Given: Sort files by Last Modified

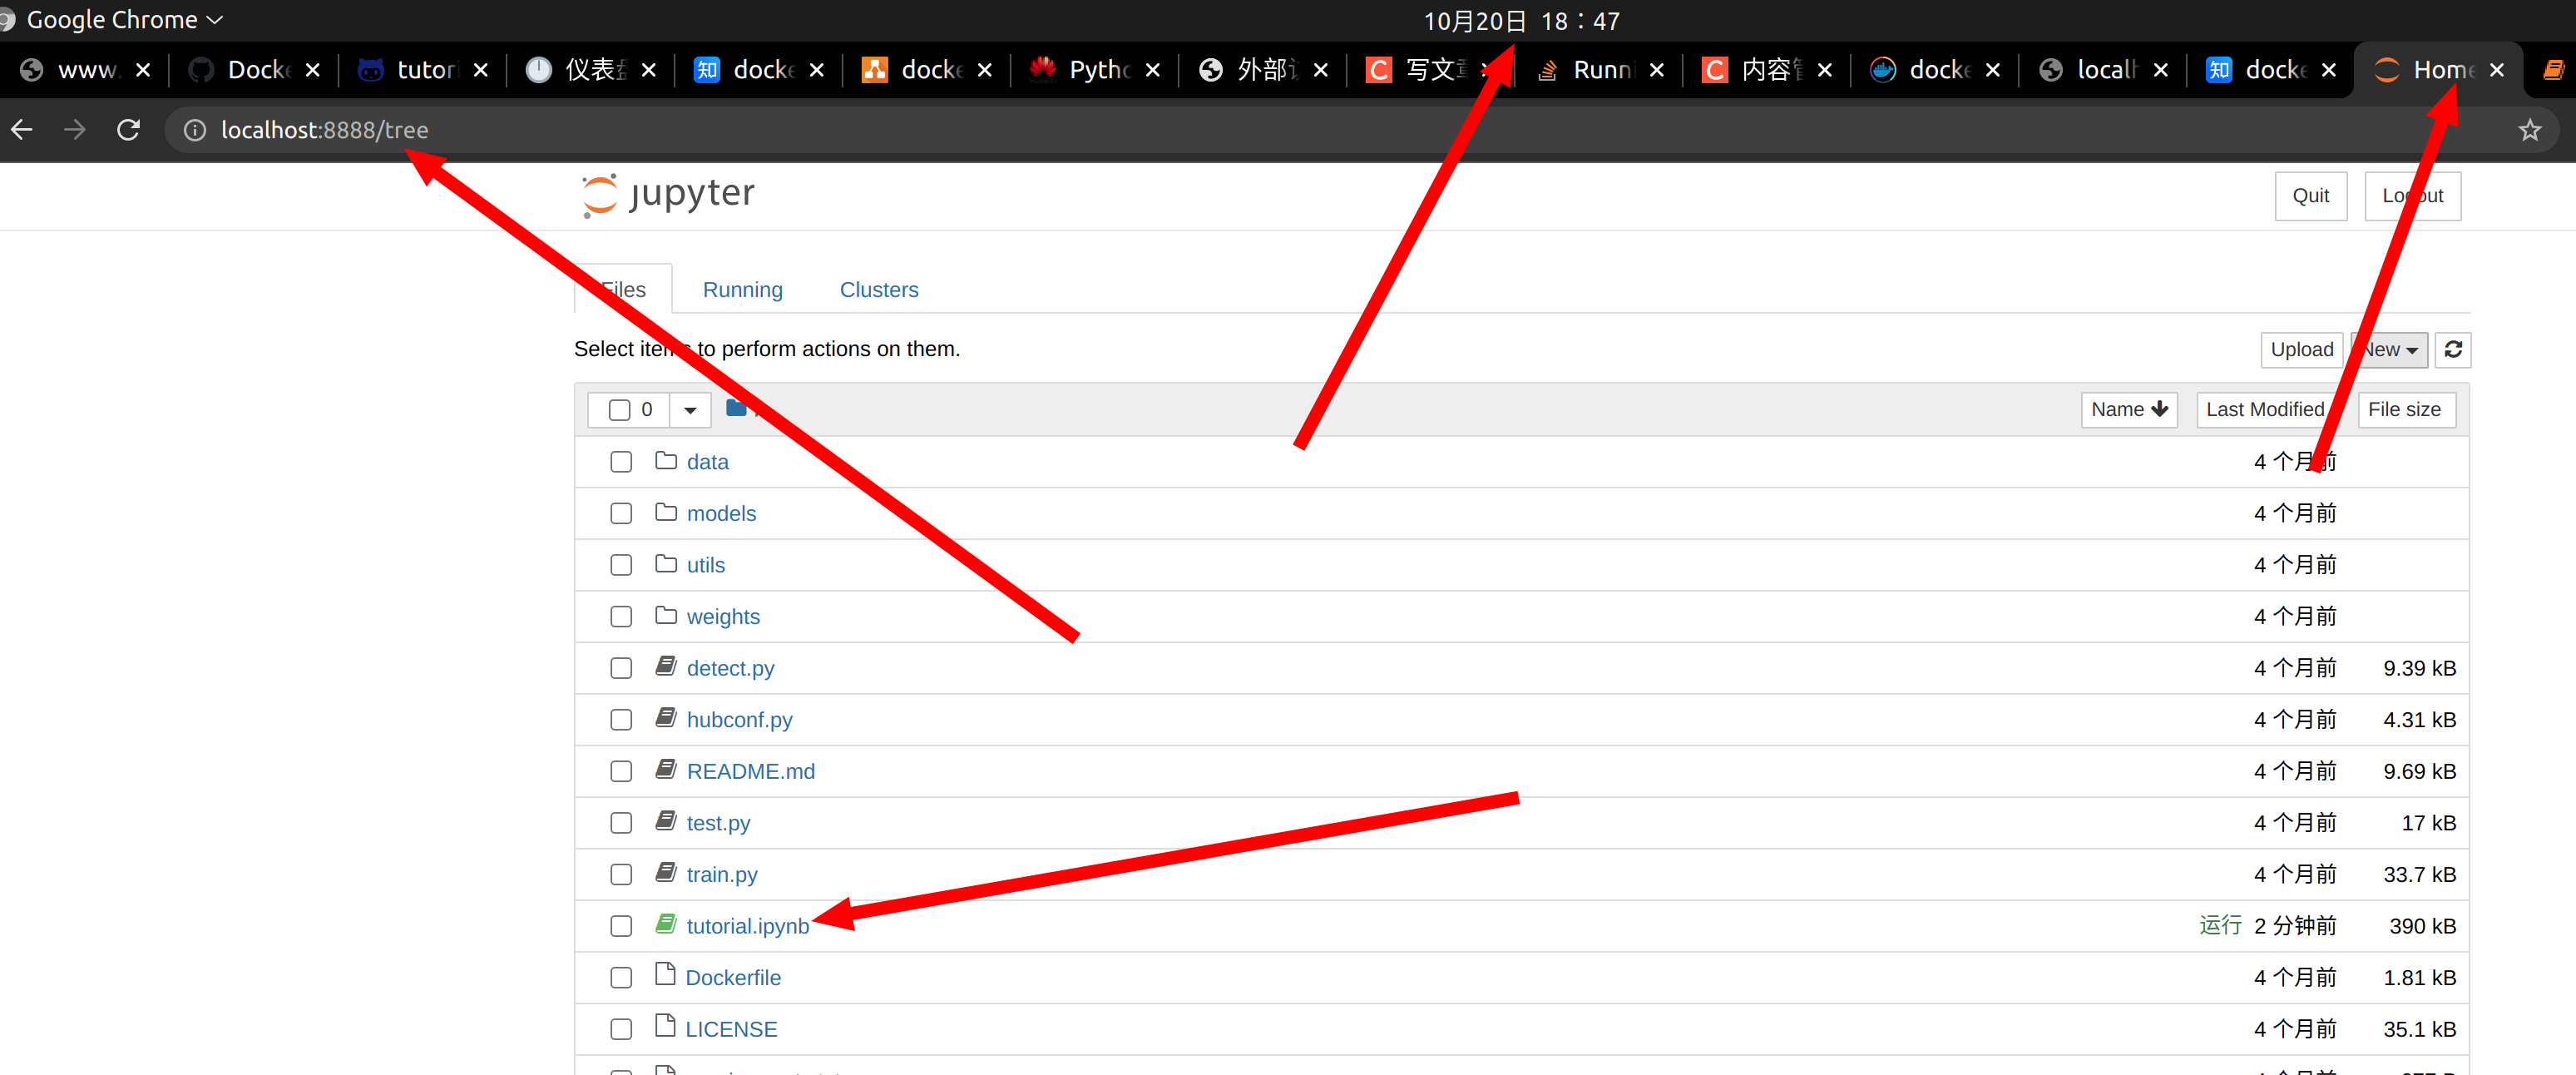Looking at the screenshot, I should click(x=2264, y=409).
